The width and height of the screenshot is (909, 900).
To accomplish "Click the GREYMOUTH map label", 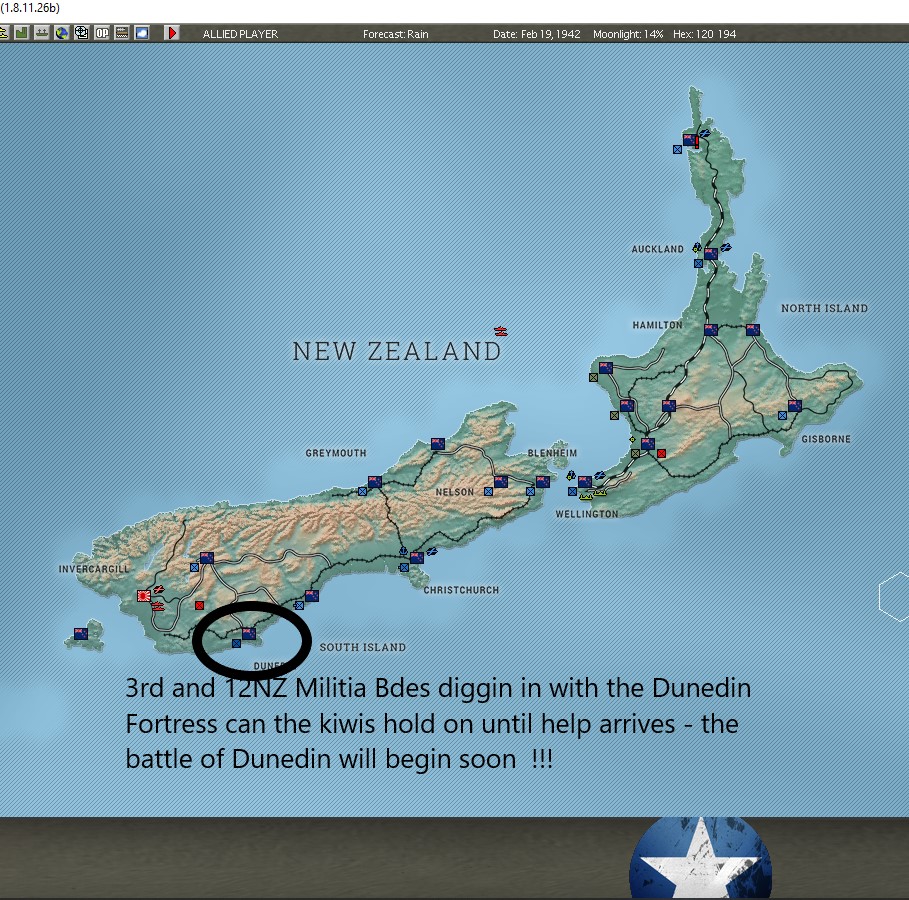I will [336, 453].
